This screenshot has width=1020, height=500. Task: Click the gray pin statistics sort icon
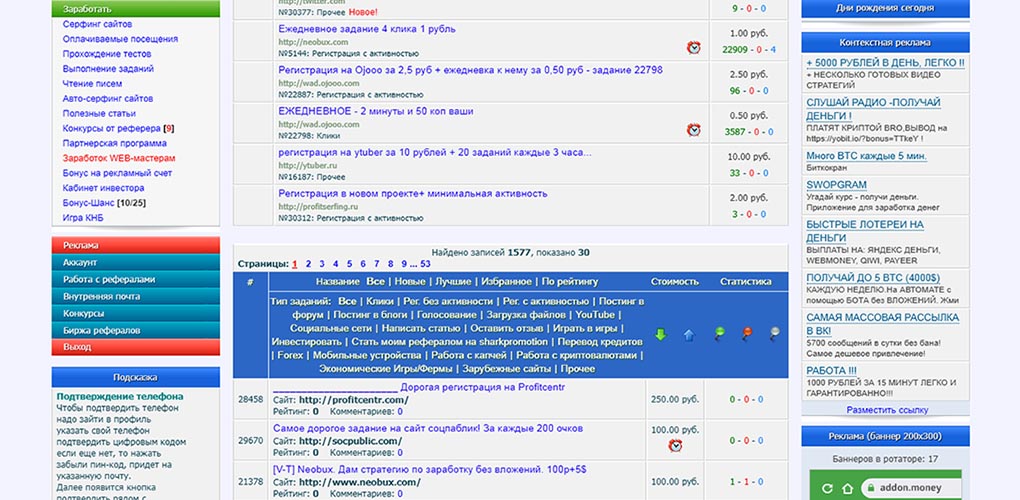(774, 334)
